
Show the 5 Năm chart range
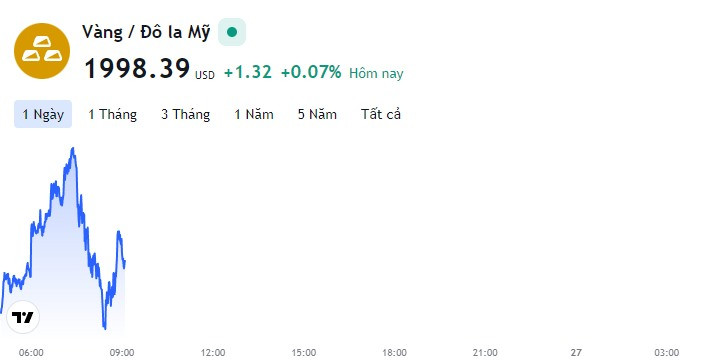click(317, 114)
